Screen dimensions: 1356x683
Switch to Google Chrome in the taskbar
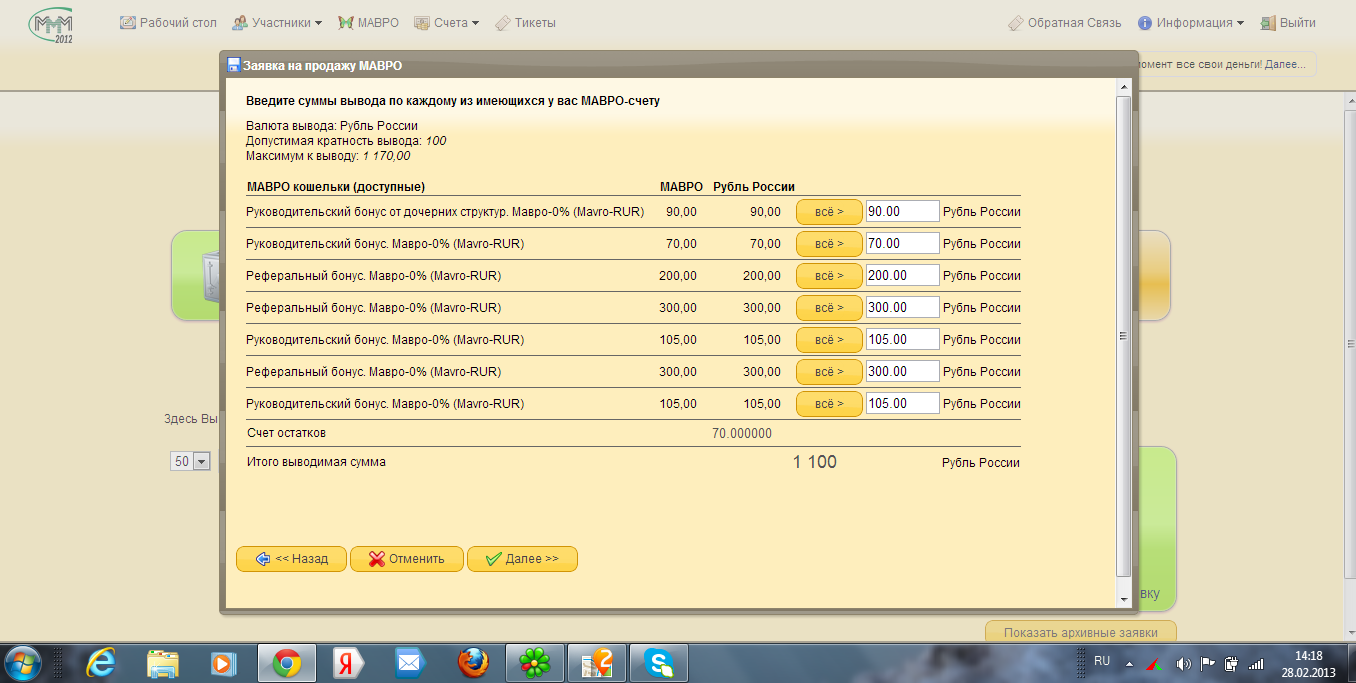287,662
